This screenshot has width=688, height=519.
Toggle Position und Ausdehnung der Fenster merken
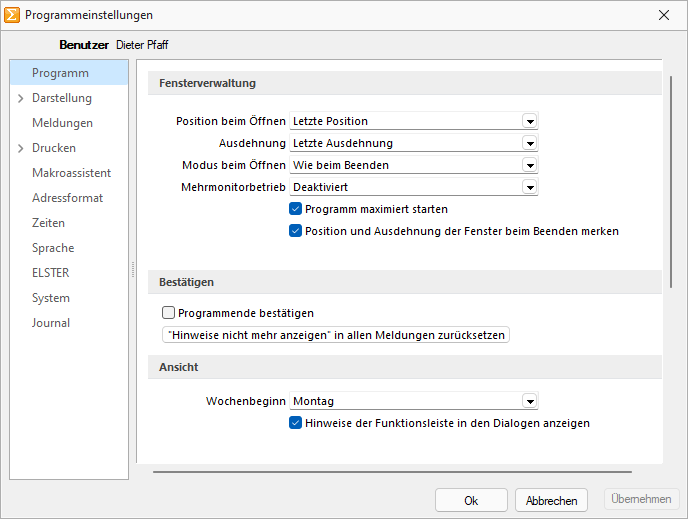tap(295, 231)
